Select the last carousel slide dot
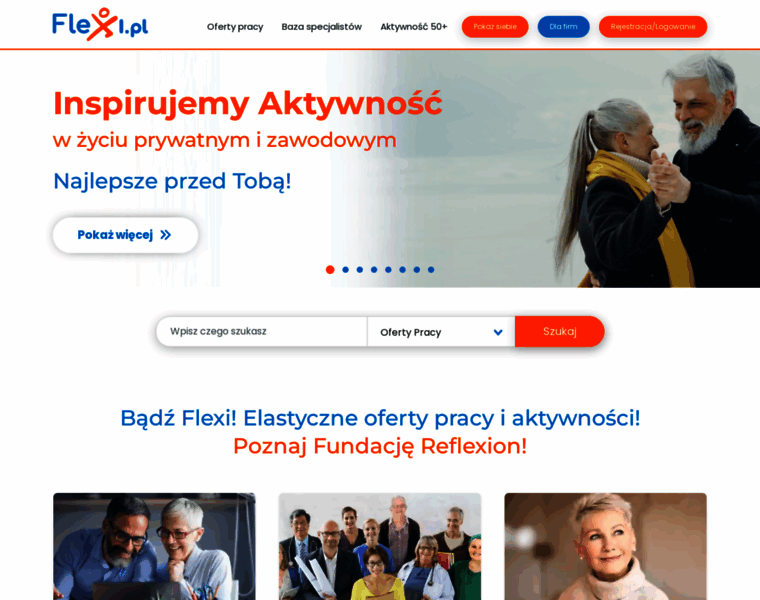Viewport: 760px width, 600px height. click(x=431, y=269)
